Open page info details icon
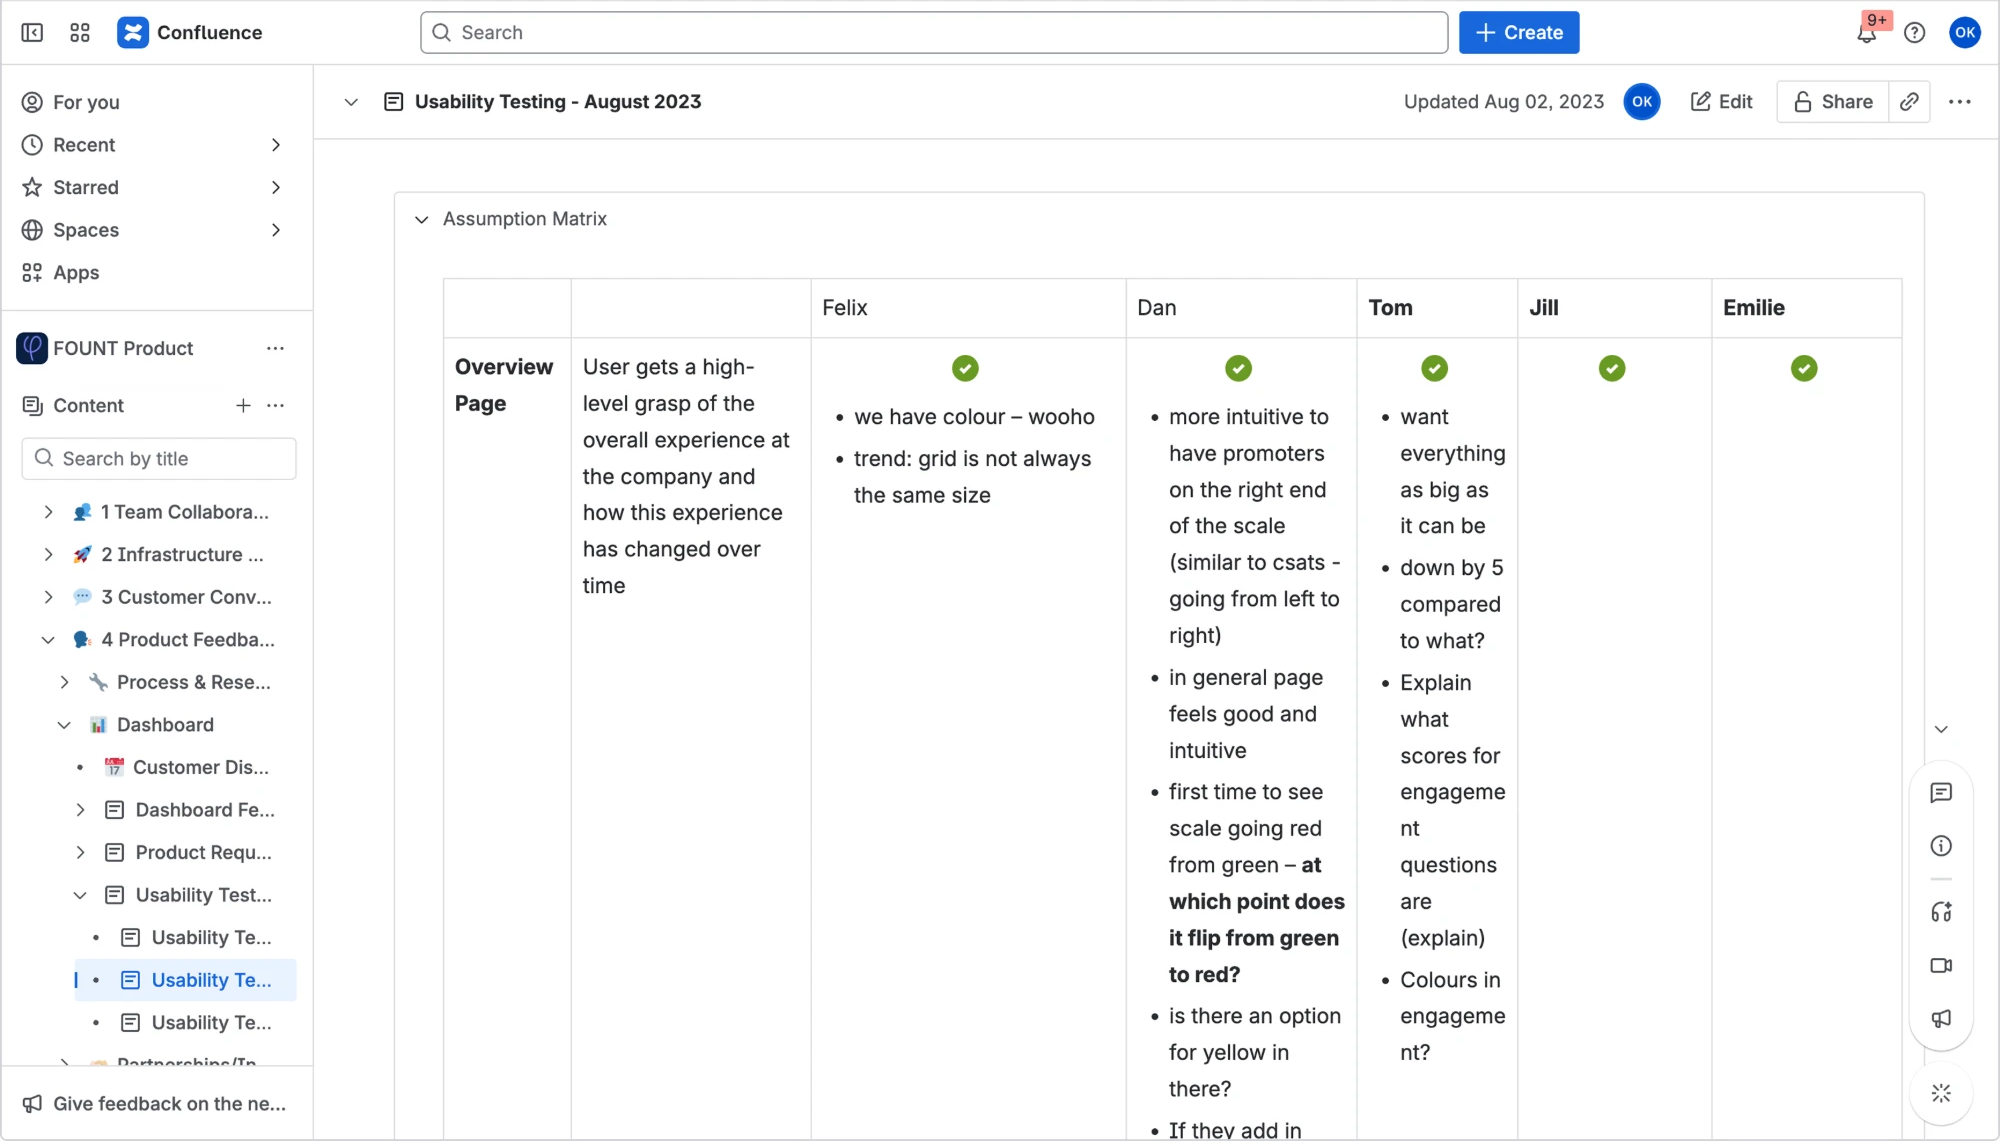 (x=1941, y=846)
